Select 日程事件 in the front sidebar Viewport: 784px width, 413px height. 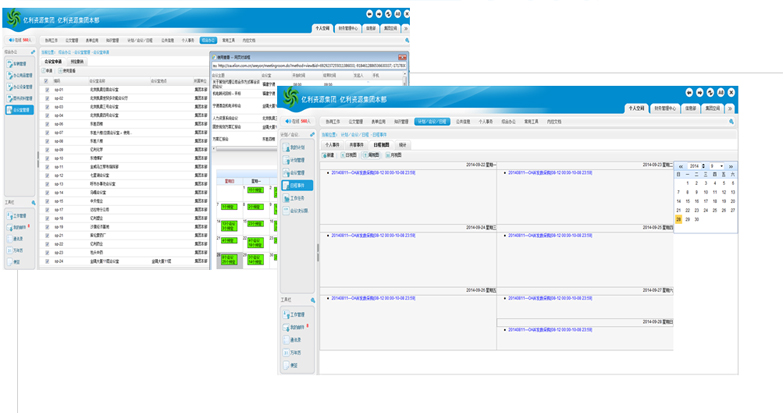tap(298, 186)
